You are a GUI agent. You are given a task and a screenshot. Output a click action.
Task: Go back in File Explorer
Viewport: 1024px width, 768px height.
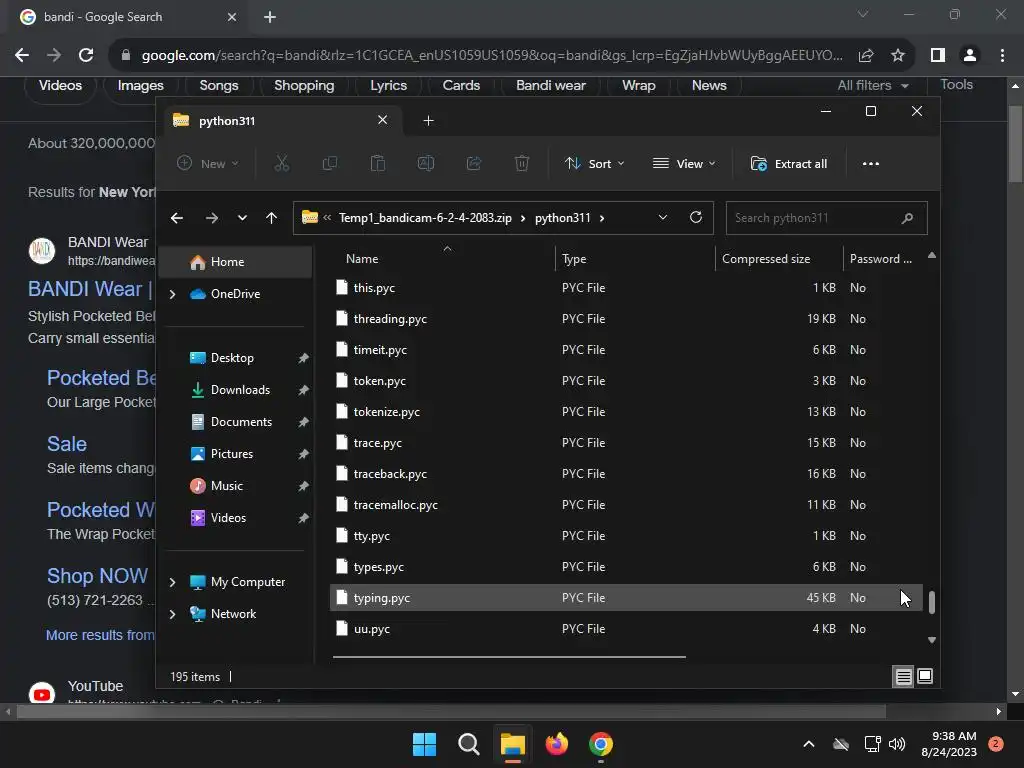(177, 218)
